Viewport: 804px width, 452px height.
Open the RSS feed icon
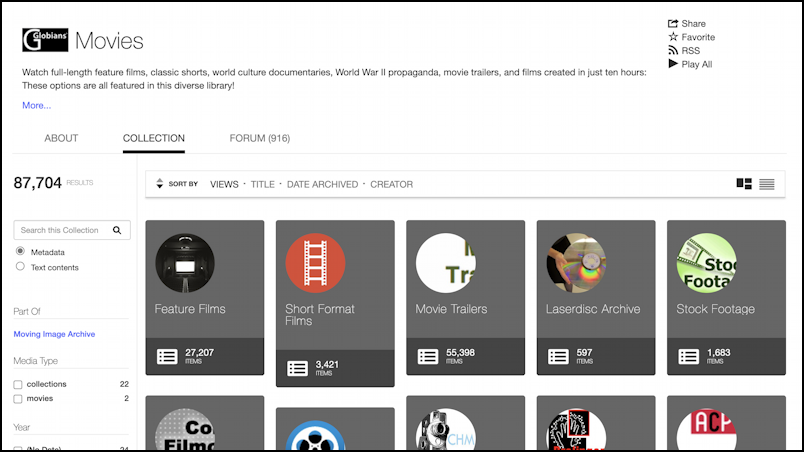(x=673, y=50)
